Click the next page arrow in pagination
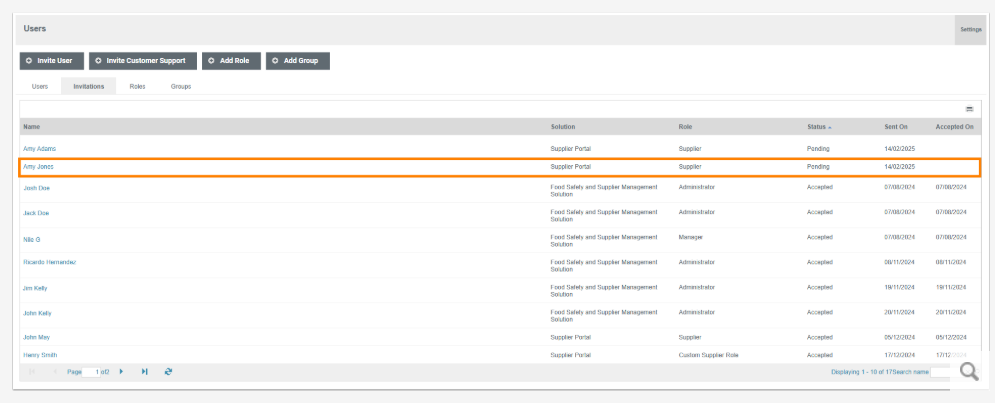 122,371
